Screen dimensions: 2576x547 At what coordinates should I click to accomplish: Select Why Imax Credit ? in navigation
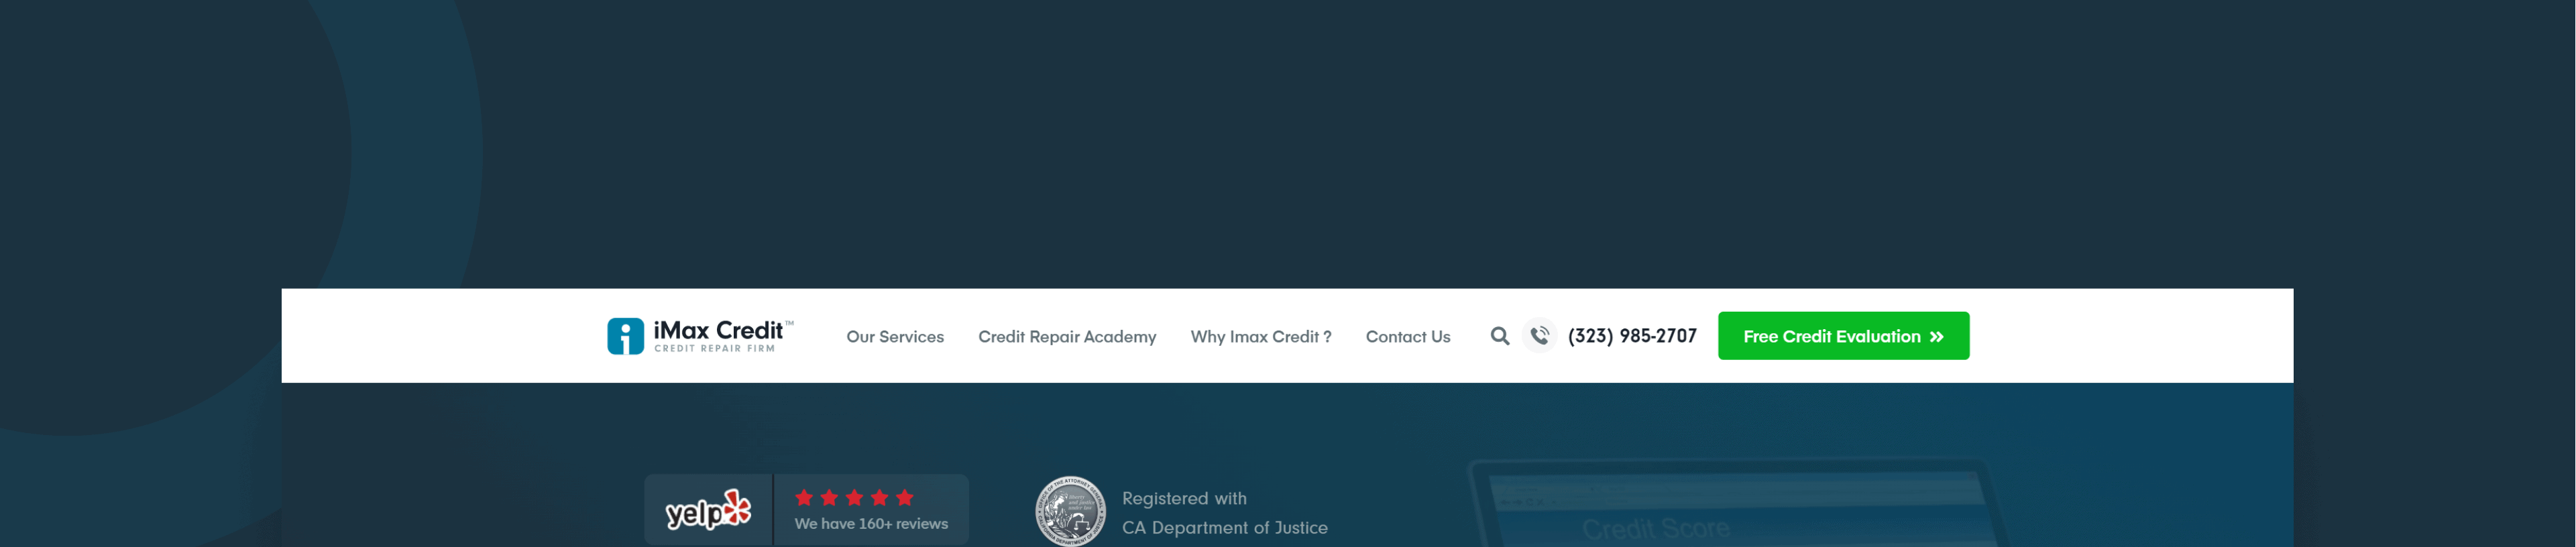coord(1260,337)
